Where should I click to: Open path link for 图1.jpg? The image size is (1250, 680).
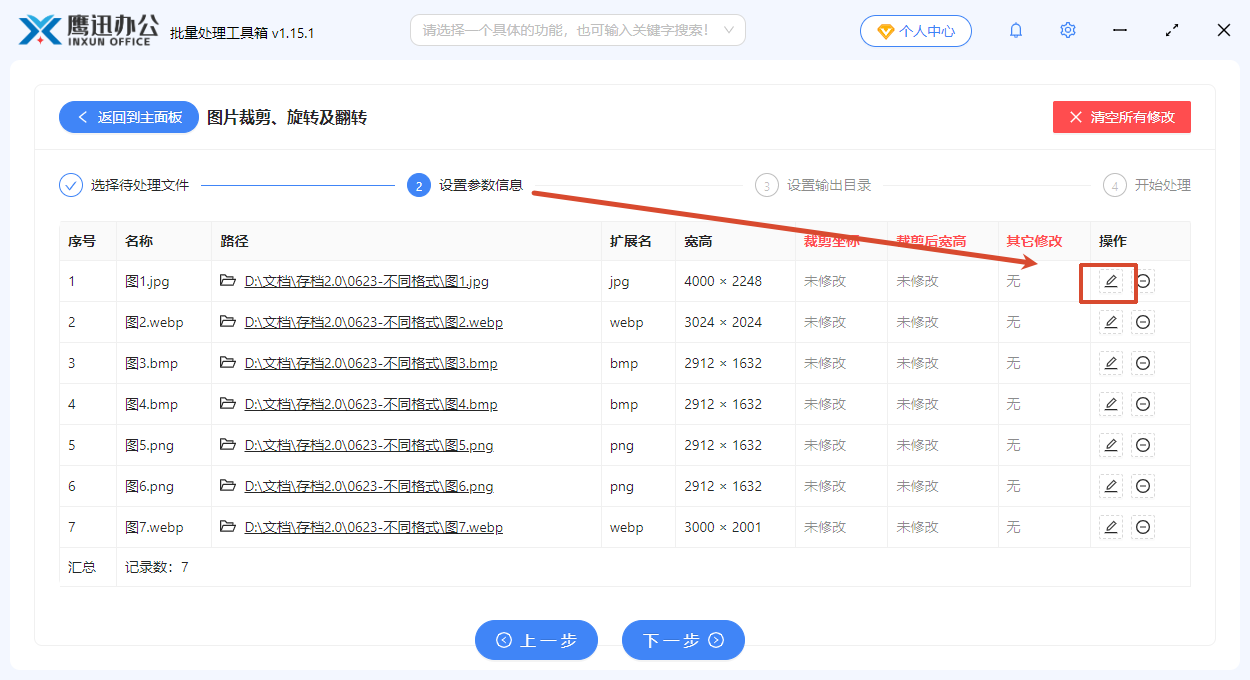(367, 281)
